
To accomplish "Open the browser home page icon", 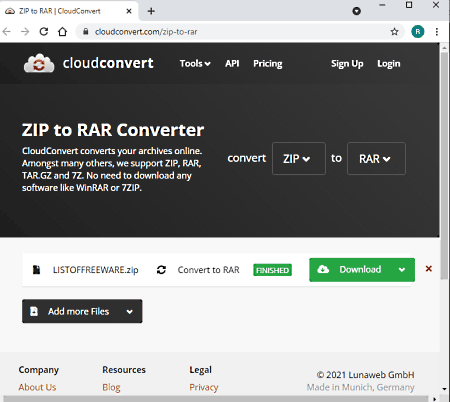I will pyautogui.click(x=62, y=32).
